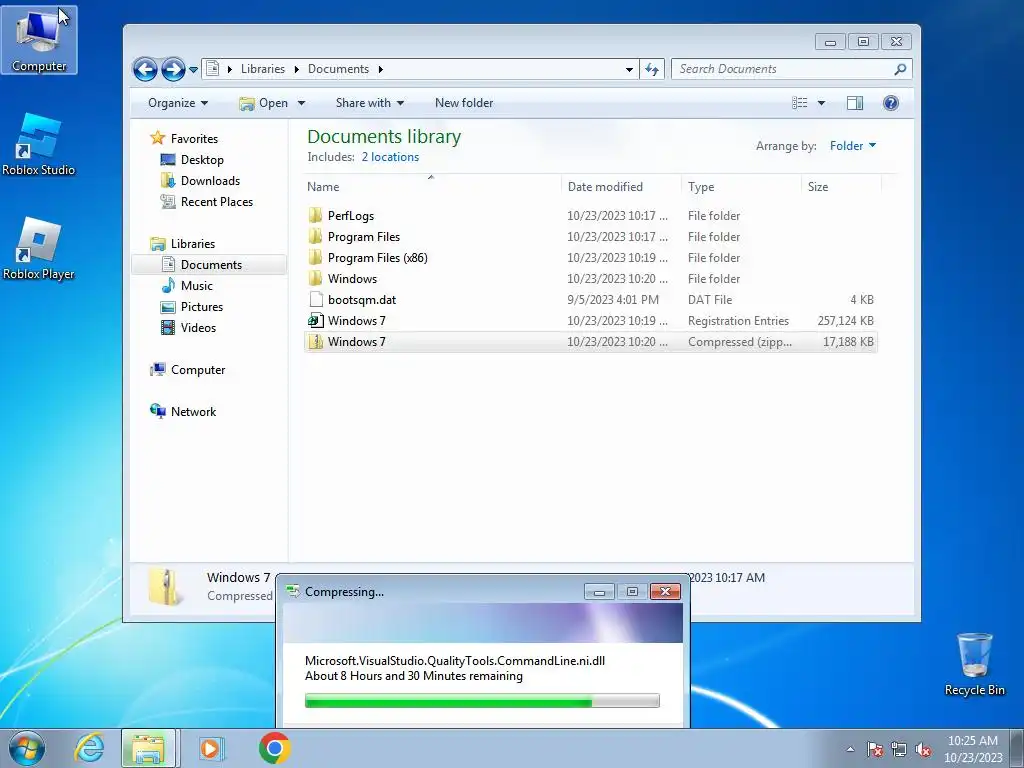The width and height of the screenshot is (1024, 768).
Task: Toggle the preview pane
Action: 854,103
